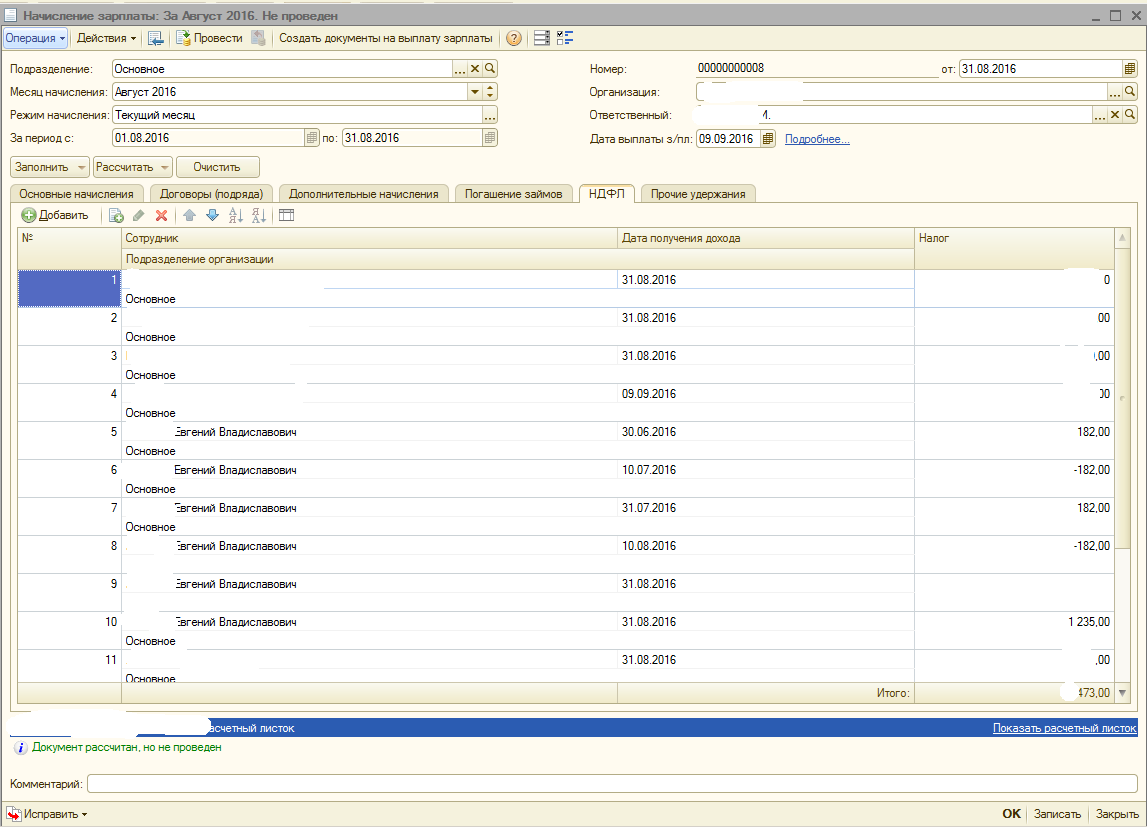Open the Месяц начисления dropdown arrow
This screenshot has width=1147, height=827.
[x=475, y=92]
